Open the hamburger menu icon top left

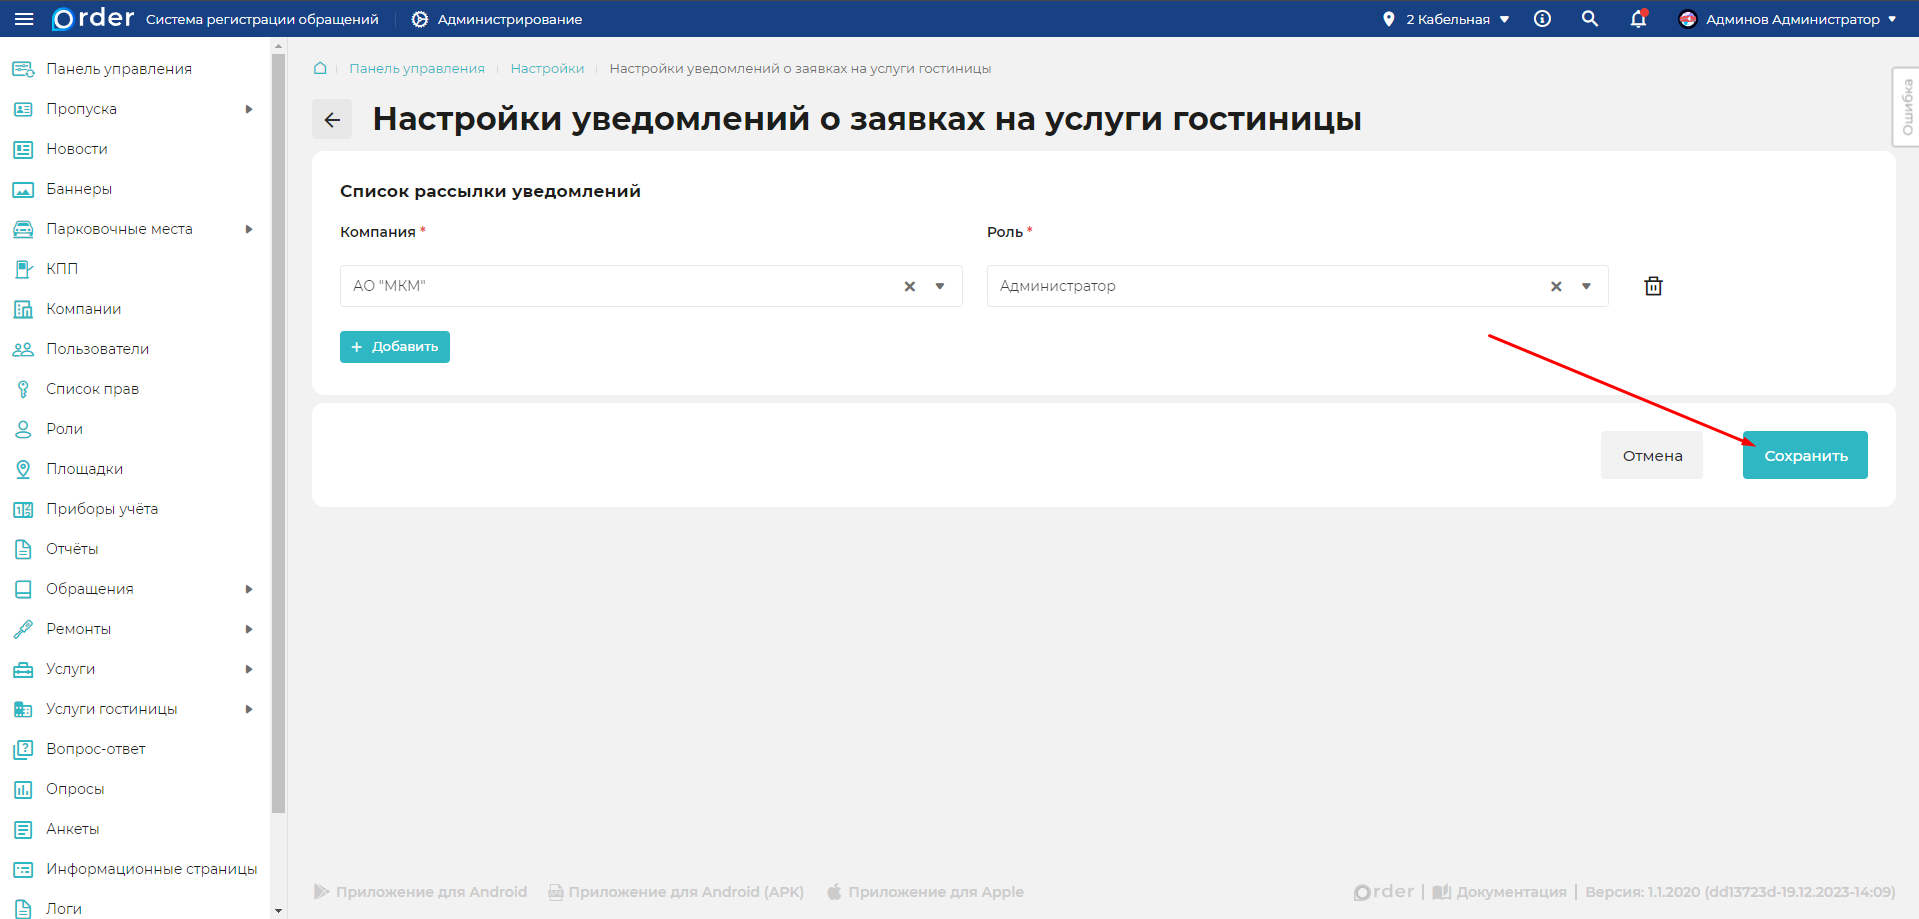click(x=24, y=18)
